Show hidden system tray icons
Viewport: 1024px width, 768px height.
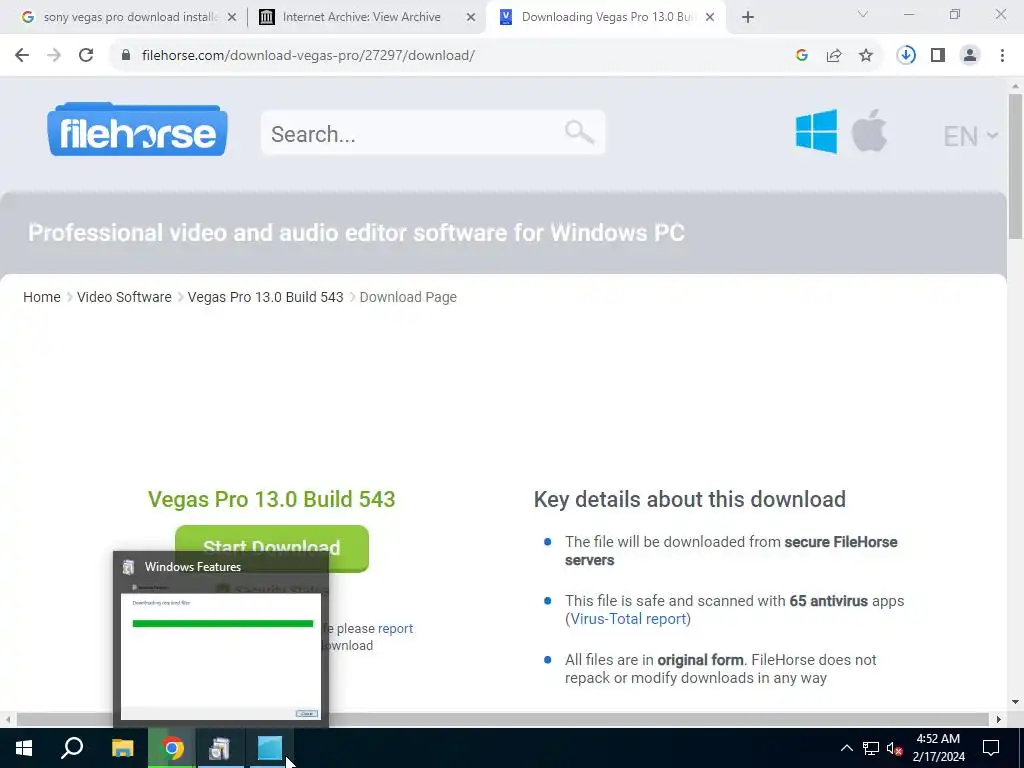click(846, 748)
